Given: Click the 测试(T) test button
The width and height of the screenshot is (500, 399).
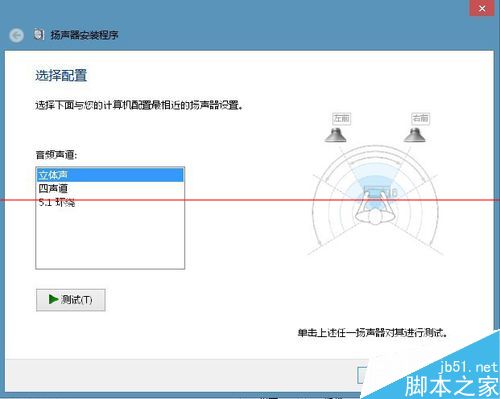Looking at the screenshot, I should coord(71,300).
